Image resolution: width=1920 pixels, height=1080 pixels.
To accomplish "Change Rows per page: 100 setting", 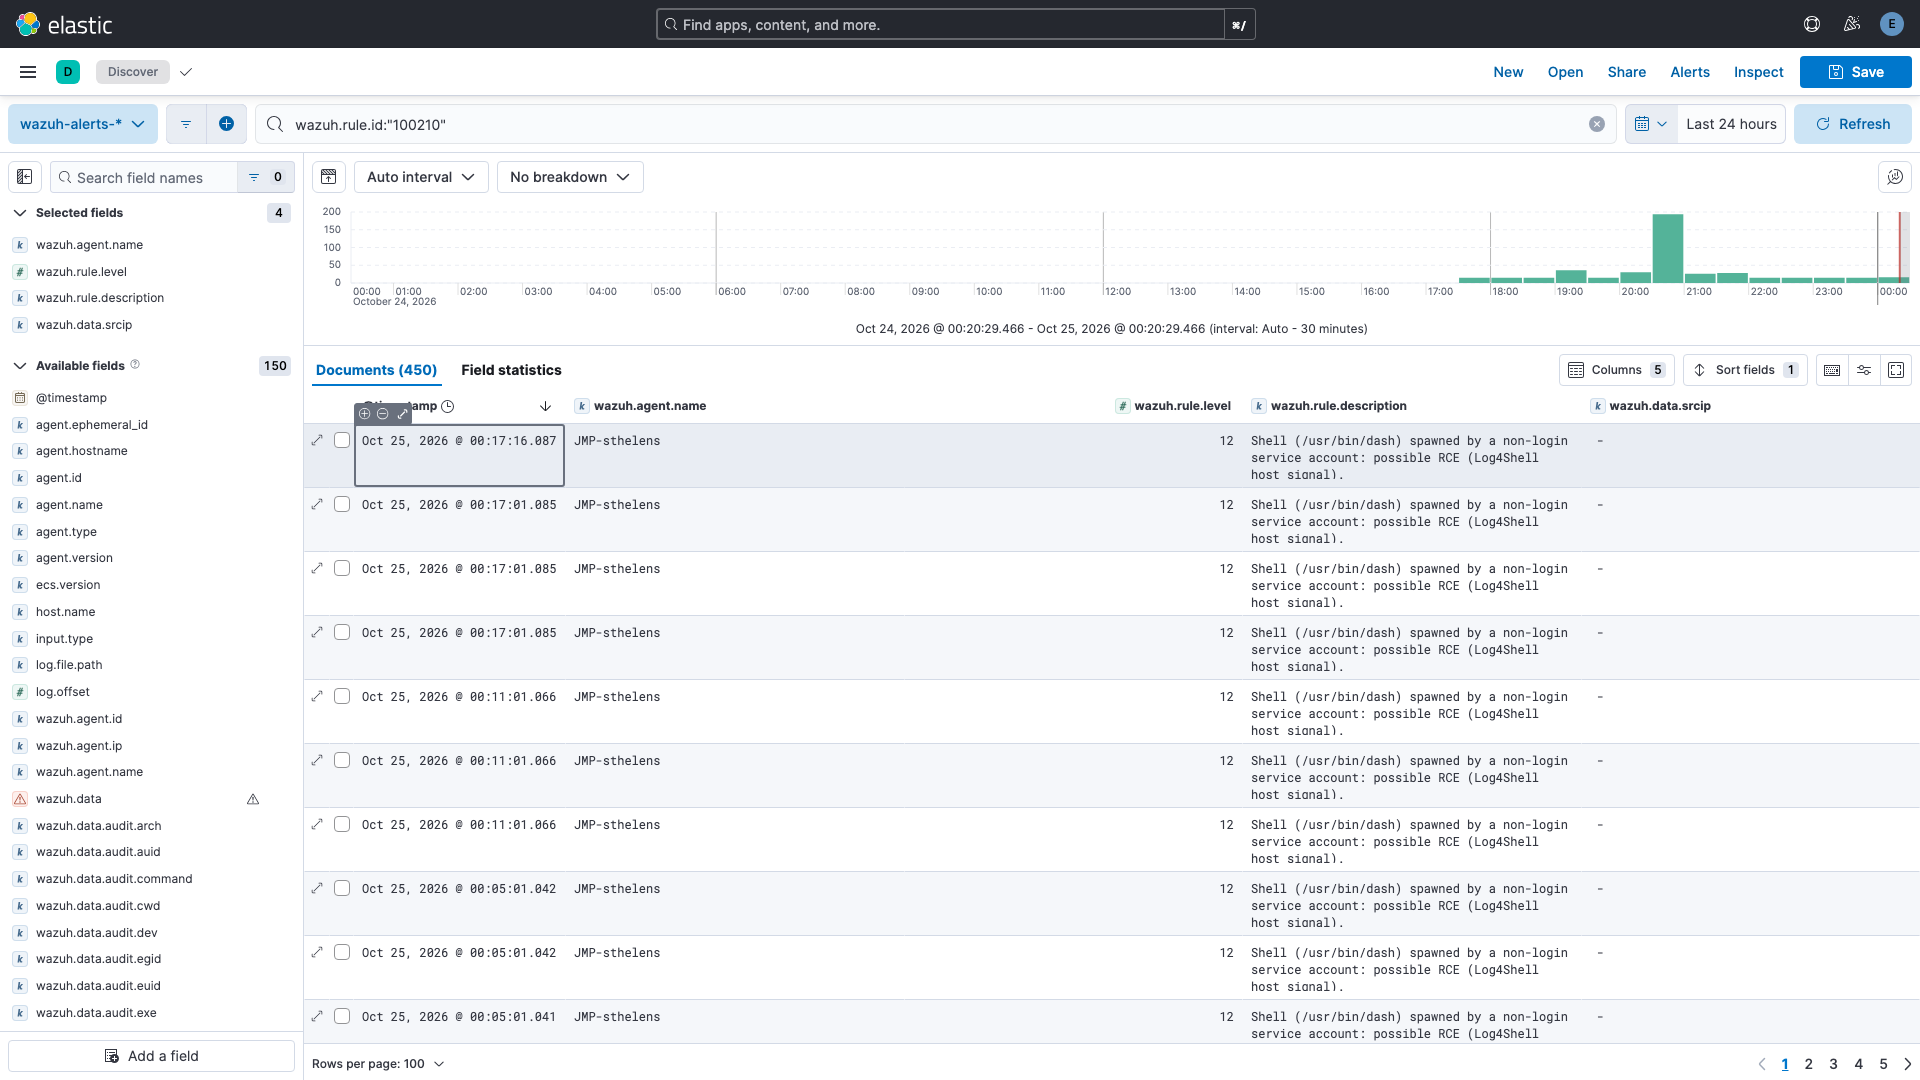I will (x=378, y=1064).
